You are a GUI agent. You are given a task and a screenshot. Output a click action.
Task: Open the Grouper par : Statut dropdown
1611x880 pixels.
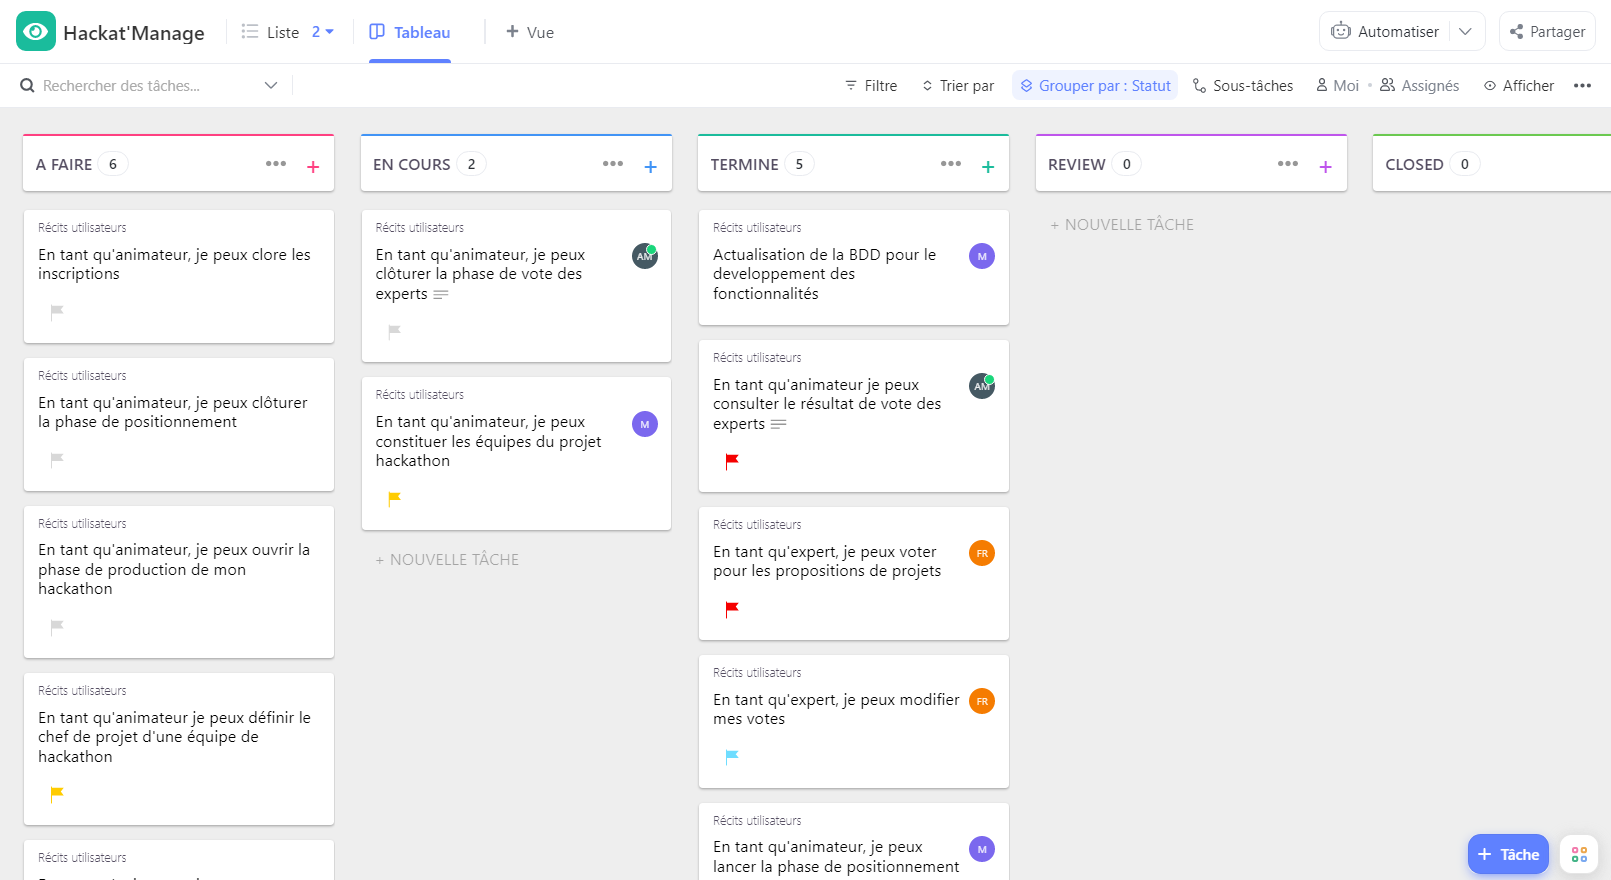pyautogui.click(x=1095, y=86)
